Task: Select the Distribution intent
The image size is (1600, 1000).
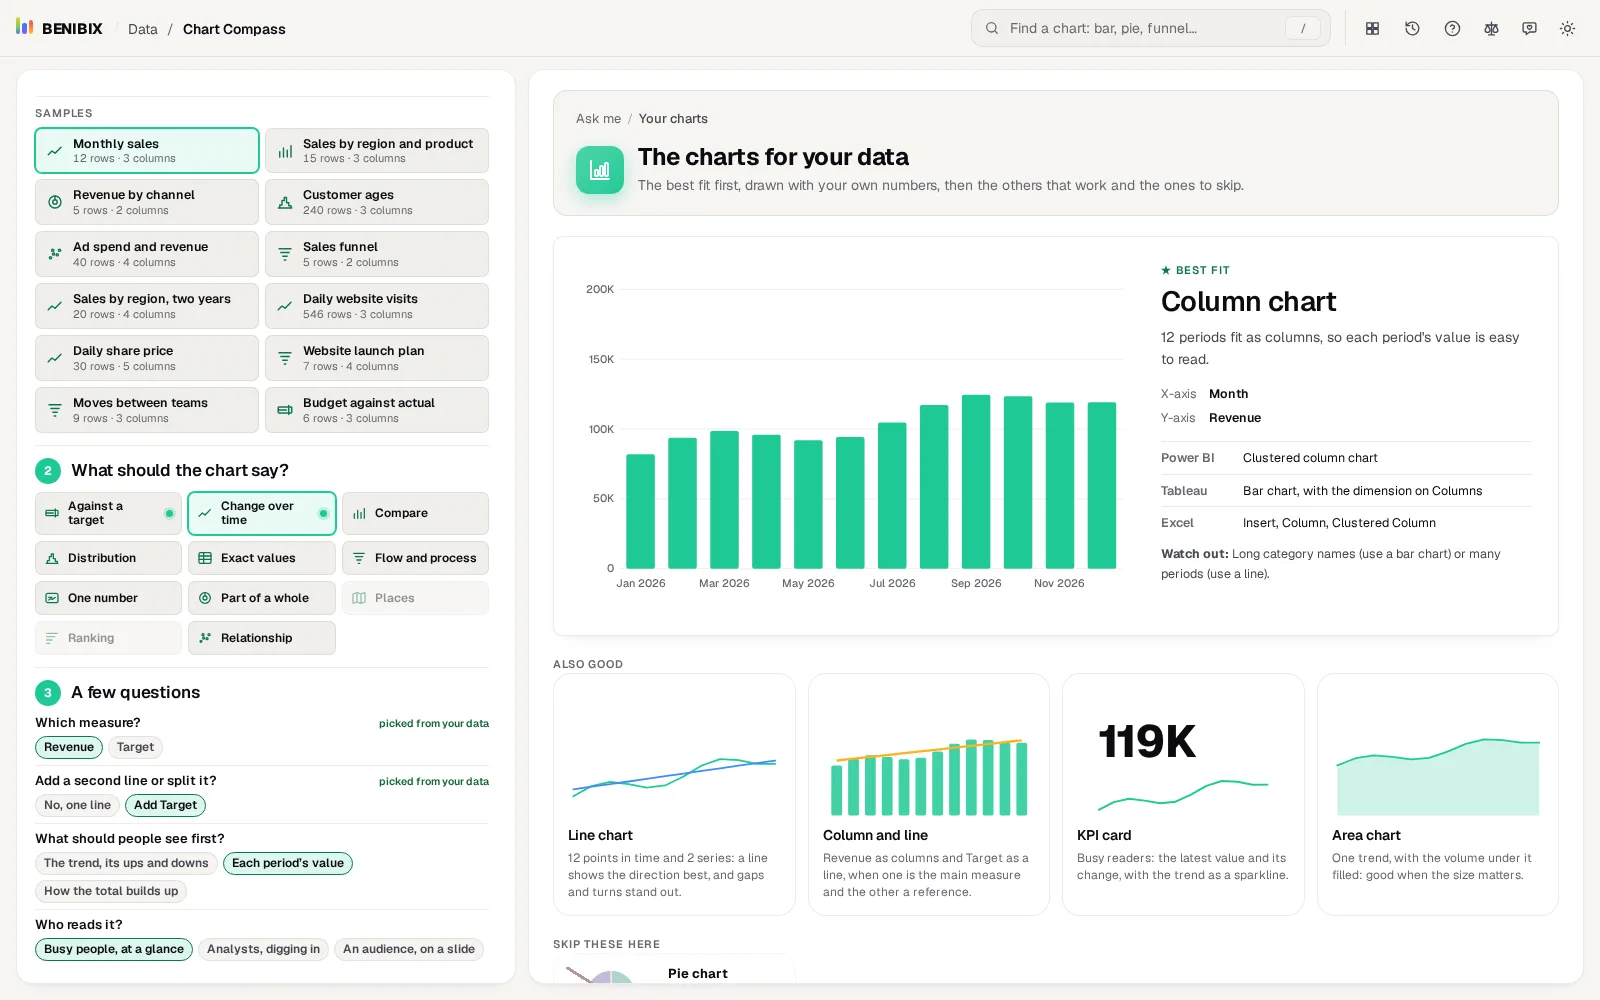Action: (x=108, y=558)
